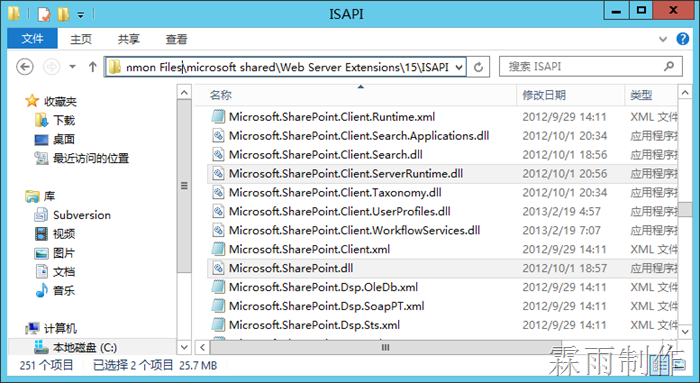Expand the ribbon with the chevron

pyautogui.click(x=663, y=39)
